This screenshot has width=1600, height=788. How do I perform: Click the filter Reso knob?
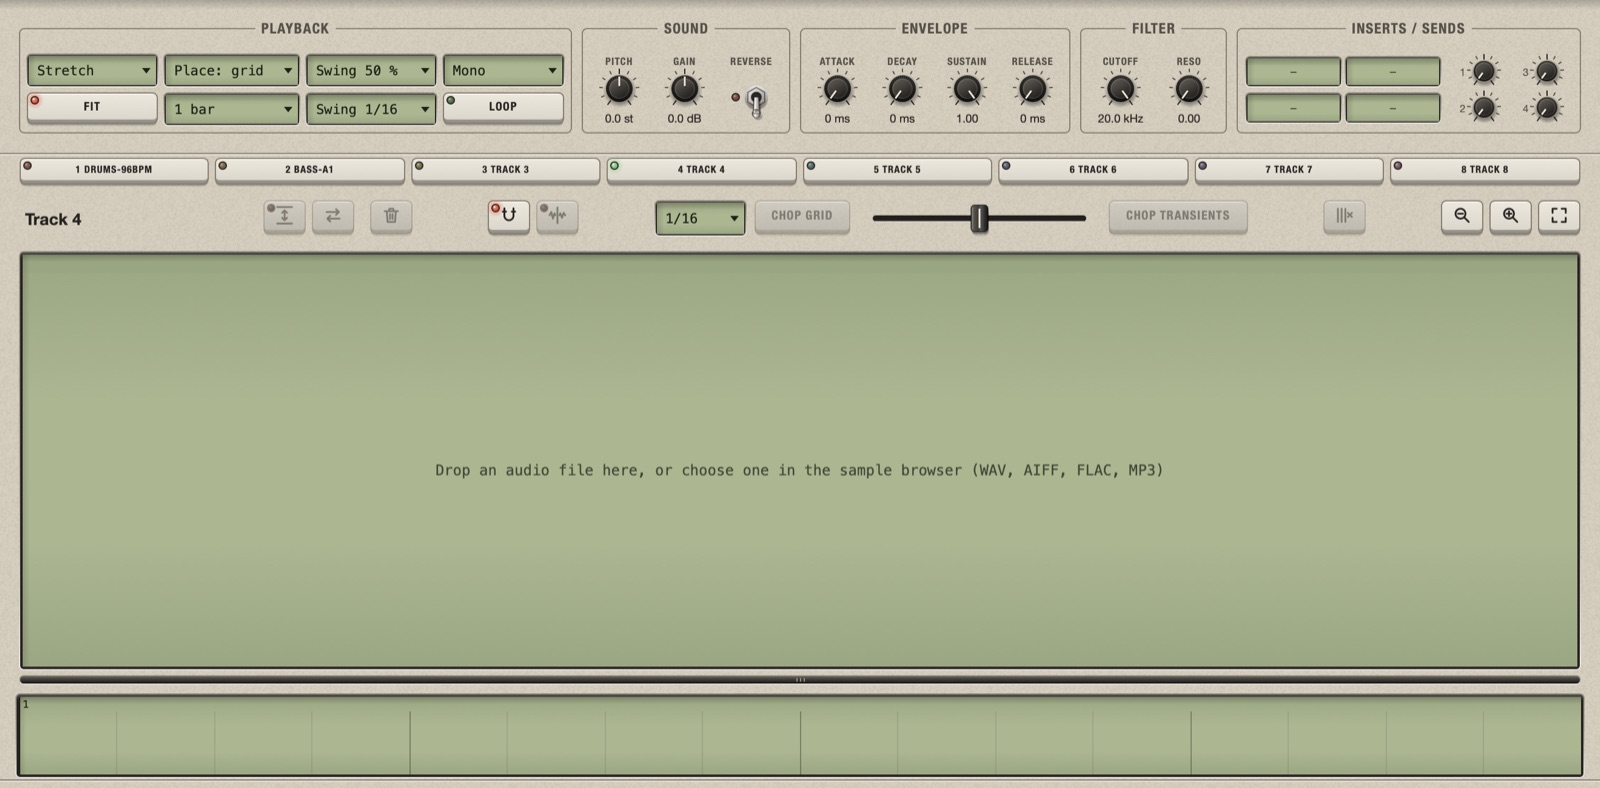tap(1188, 89)
